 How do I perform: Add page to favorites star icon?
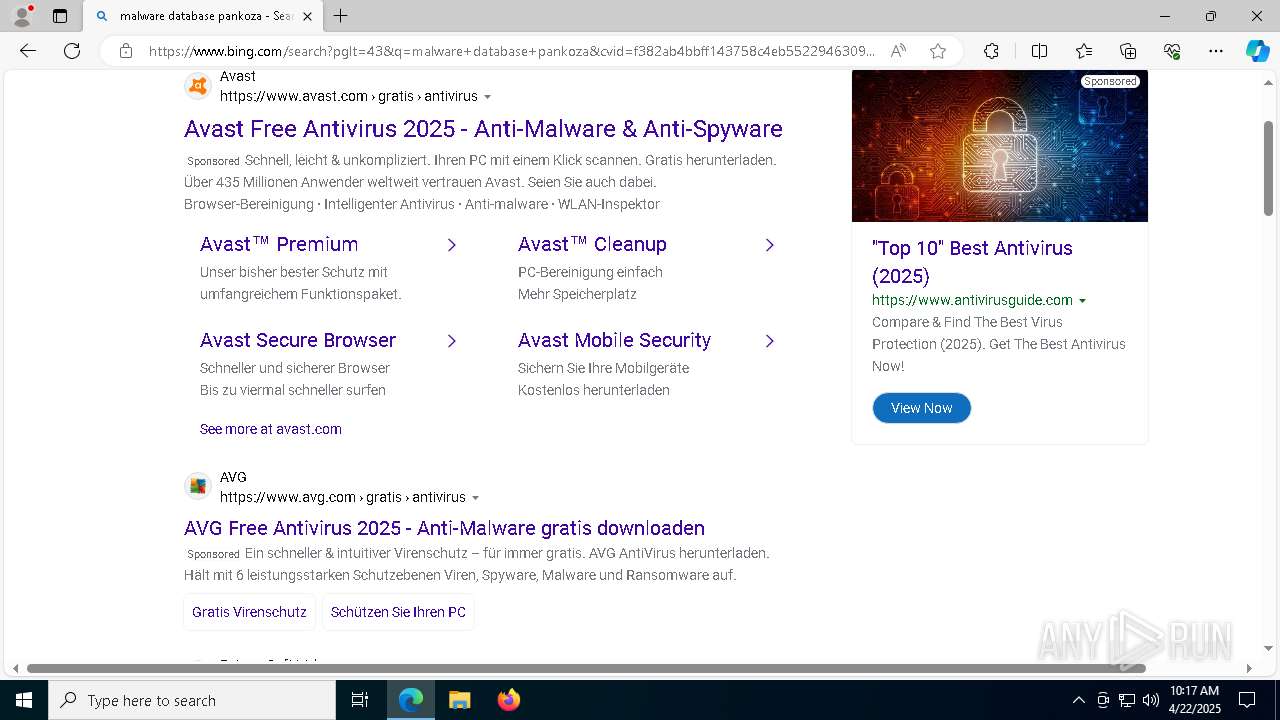click(937, 51)
